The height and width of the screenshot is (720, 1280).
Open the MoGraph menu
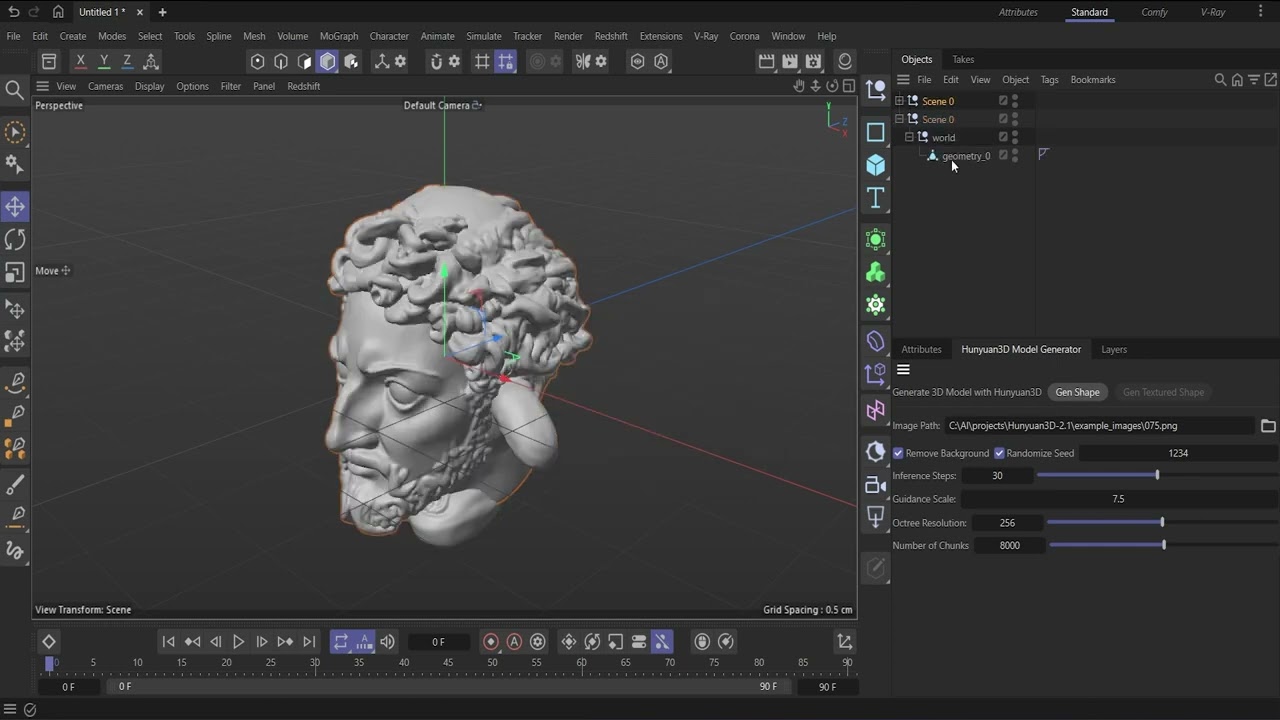[x=339, y=36]
